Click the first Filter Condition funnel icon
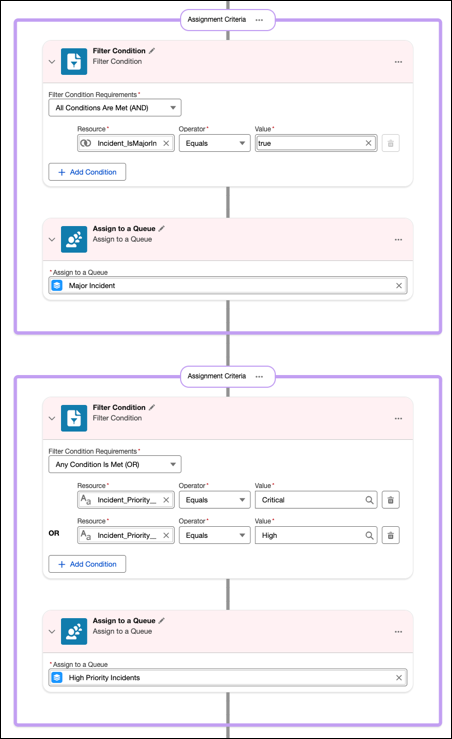This screenshot has height=739, width=452. (74, 61)
